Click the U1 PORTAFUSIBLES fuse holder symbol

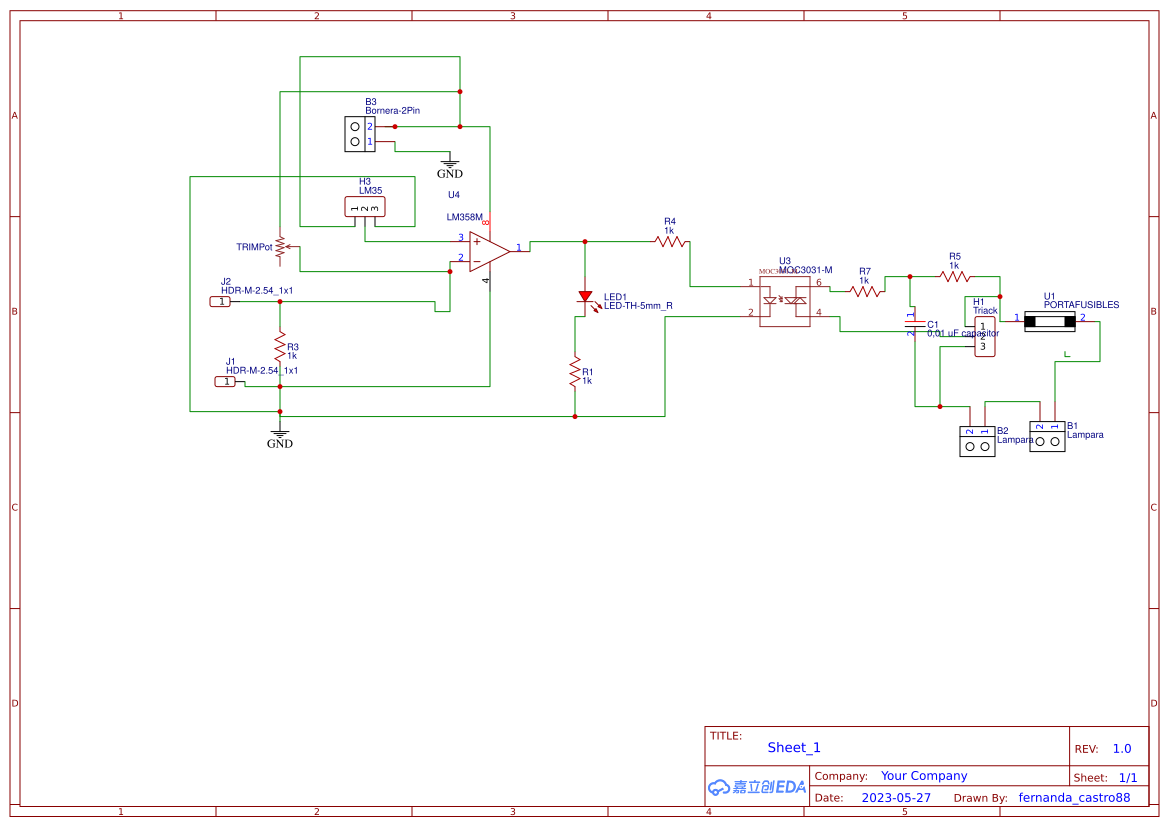(1048, 321)
